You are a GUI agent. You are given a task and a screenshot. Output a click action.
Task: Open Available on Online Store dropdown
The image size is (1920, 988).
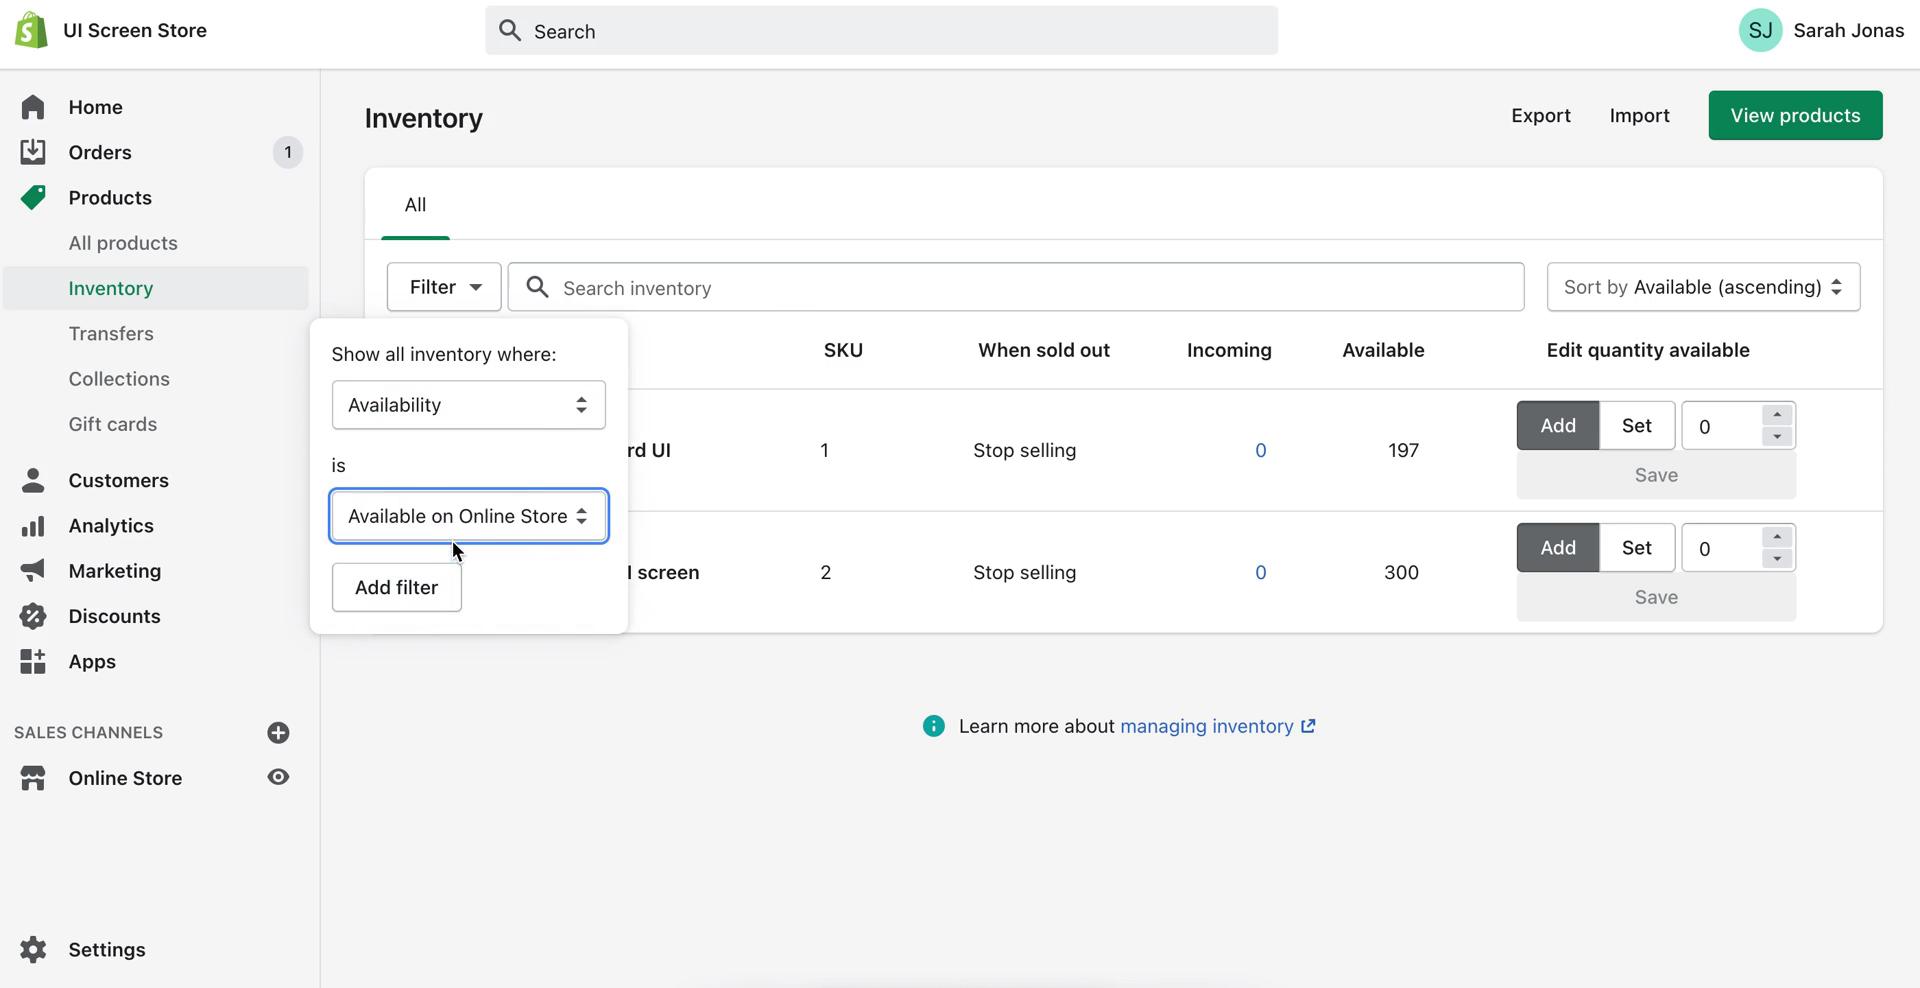click(x=468, y=516)
